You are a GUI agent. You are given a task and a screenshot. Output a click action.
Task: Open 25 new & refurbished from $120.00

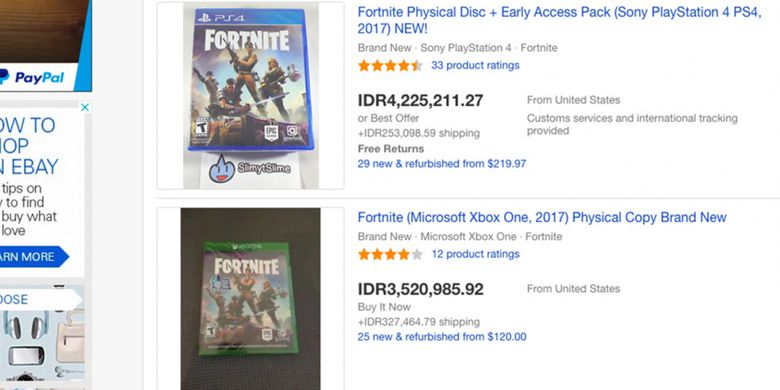pyautogui.click(x=441, y=337)
